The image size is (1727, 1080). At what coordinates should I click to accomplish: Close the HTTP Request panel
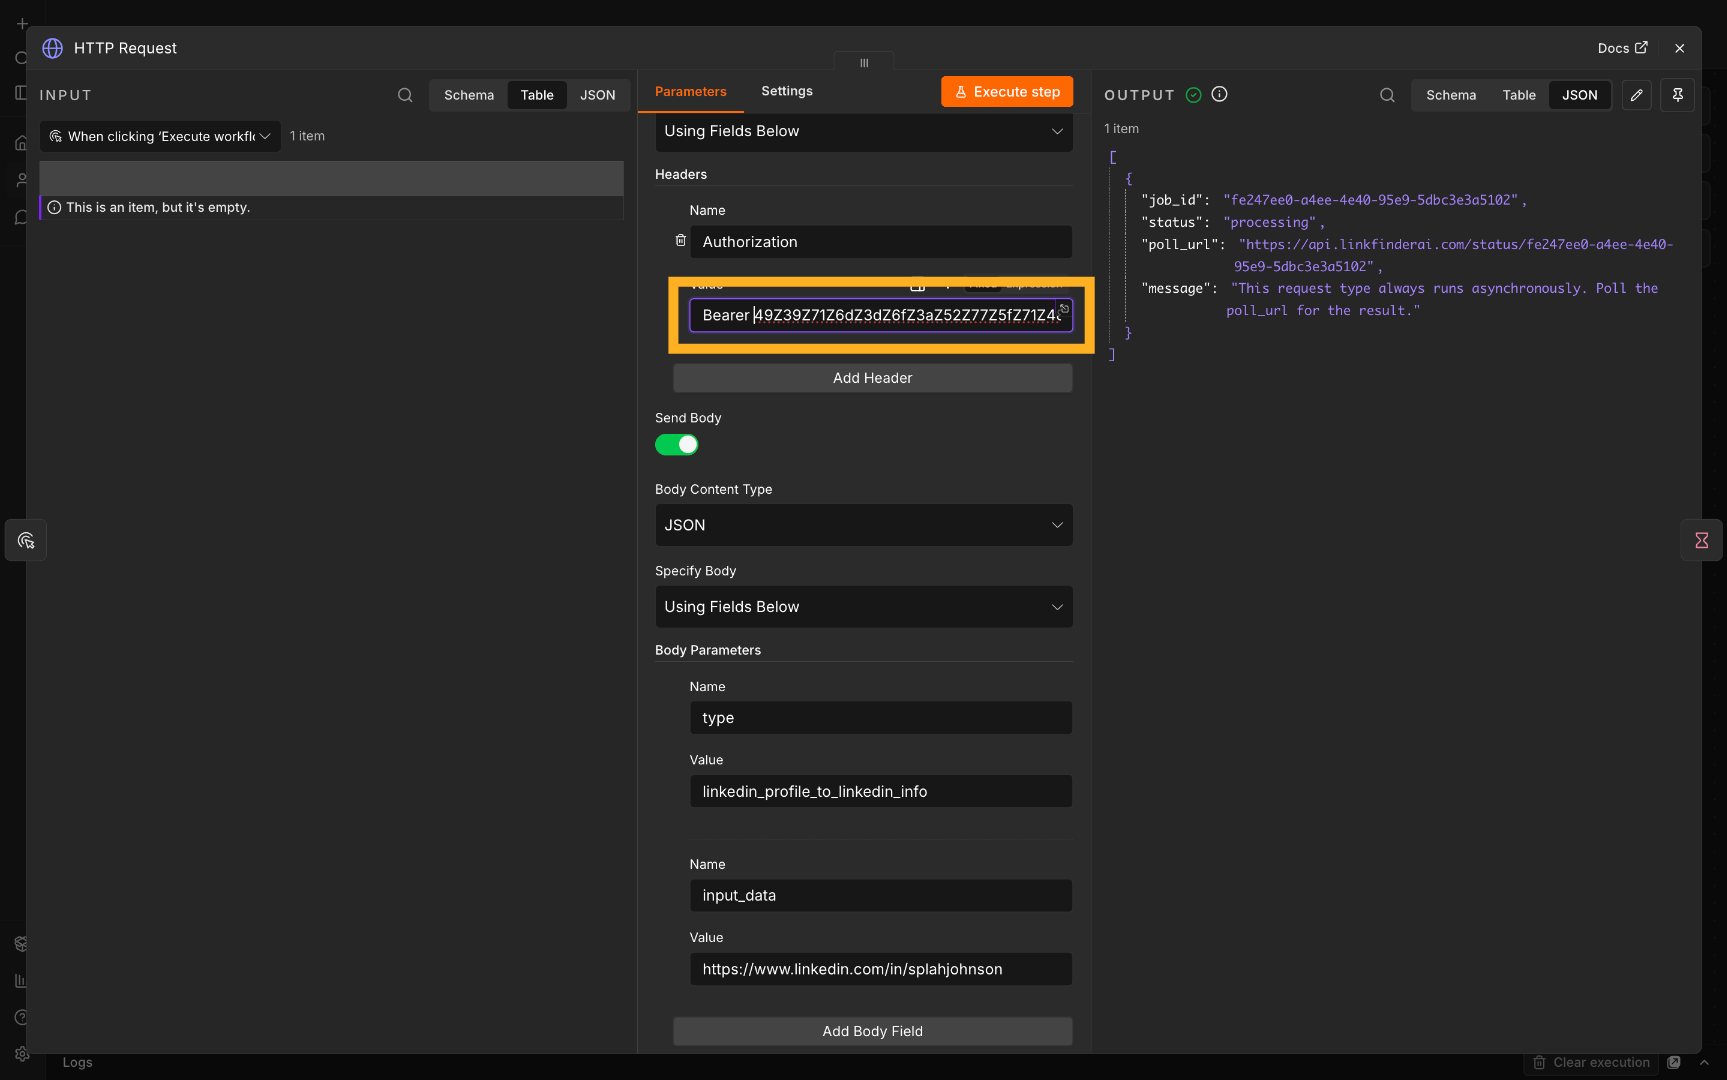tap(1680, 48)
